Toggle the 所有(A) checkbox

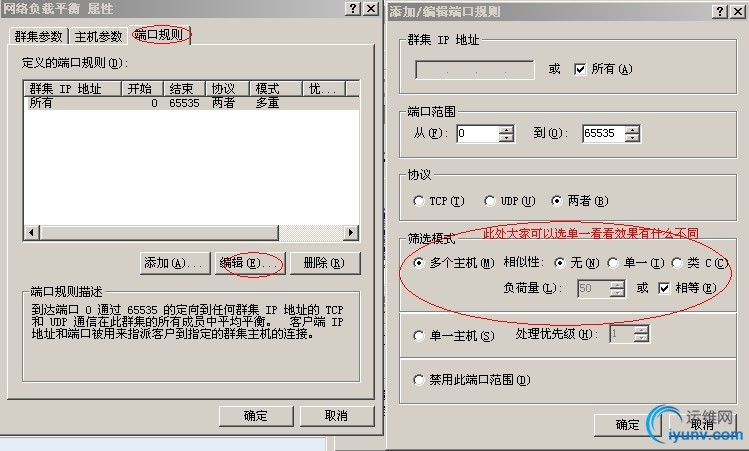tap(580, 69)
